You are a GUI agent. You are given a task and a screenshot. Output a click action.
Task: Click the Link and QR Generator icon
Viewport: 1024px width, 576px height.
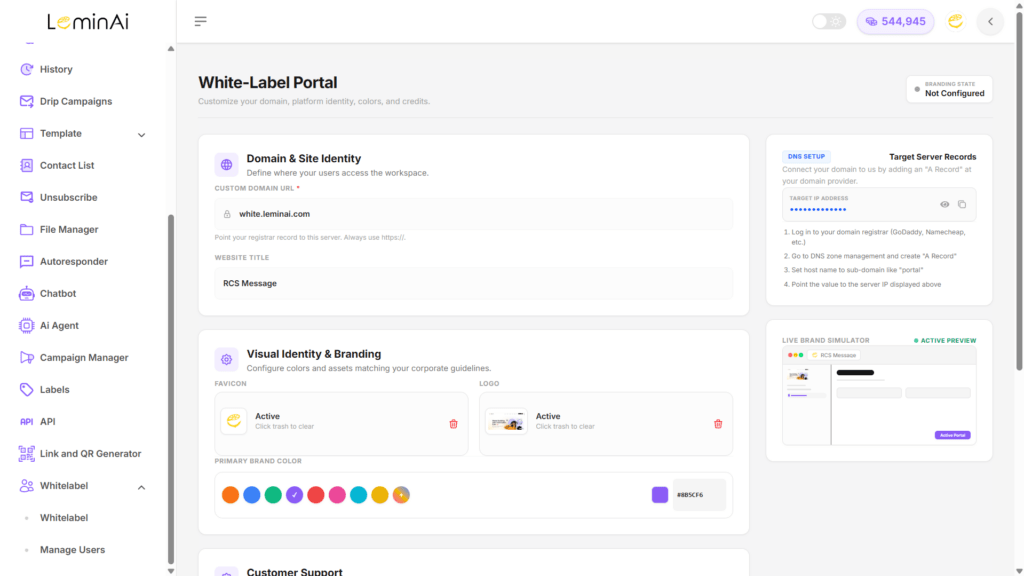[x=26, y=453]
